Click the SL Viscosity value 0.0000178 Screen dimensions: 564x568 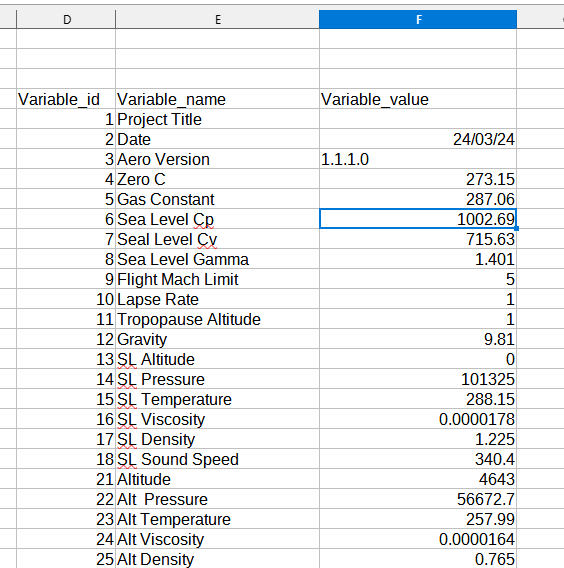point(418,419)
